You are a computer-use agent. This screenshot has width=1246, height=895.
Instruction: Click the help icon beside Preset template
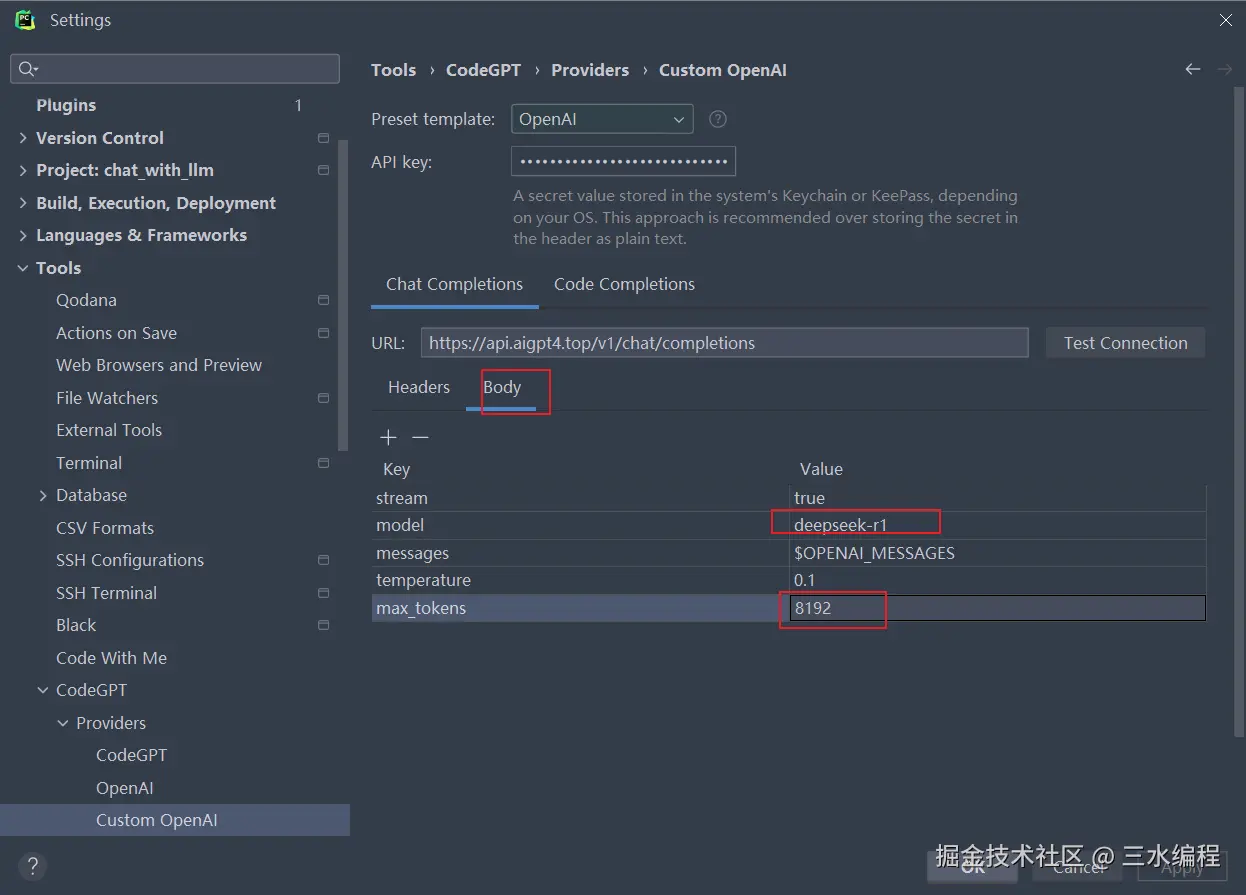[717, 119]
